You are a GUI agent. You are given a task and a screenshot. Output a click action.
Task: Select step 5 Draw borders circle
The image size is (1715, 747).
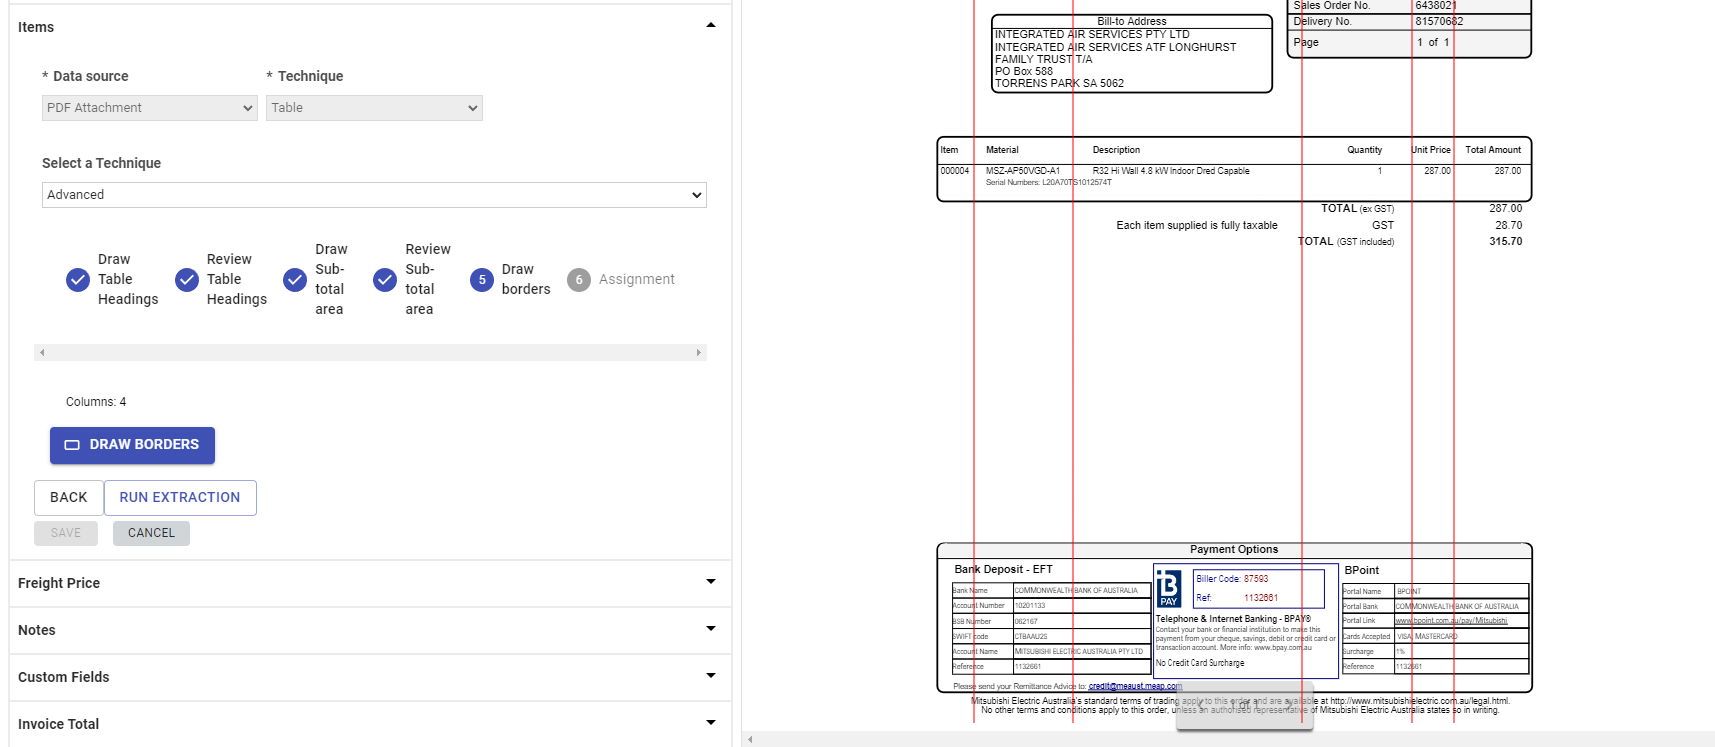pos(482,280)
